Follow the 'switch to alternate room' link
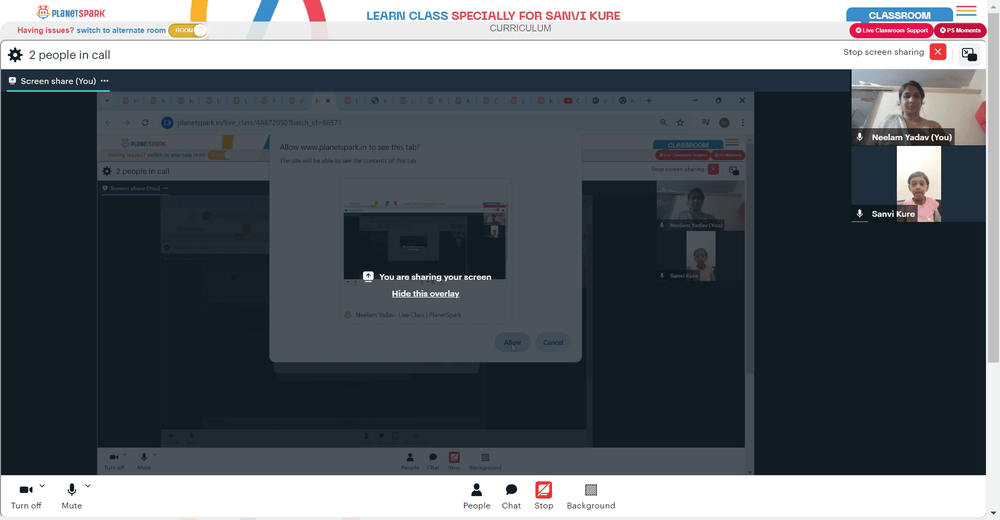This screenshot has width=1000, height=520. pos(121,30)
